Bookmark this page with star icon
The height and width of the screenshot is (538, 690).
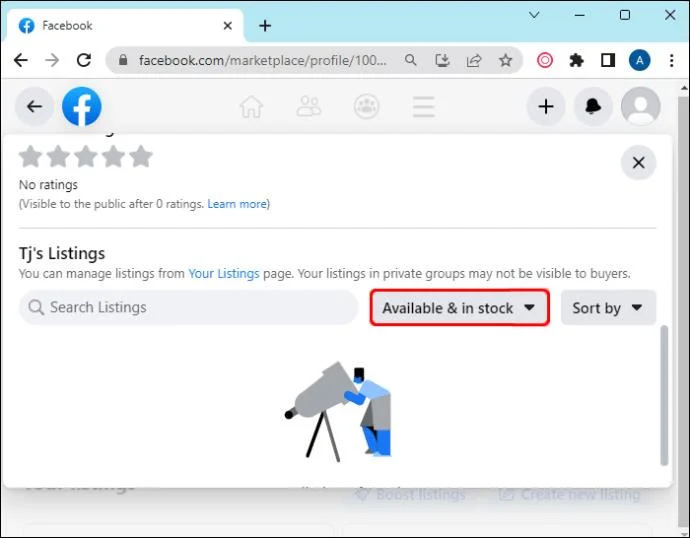pos(506,60)
